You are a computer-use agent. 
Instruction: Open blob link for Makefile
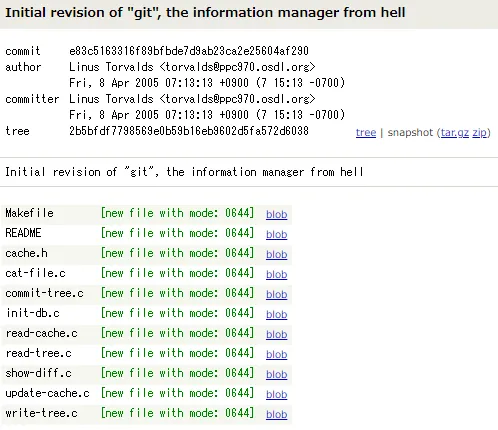point(276,214)
